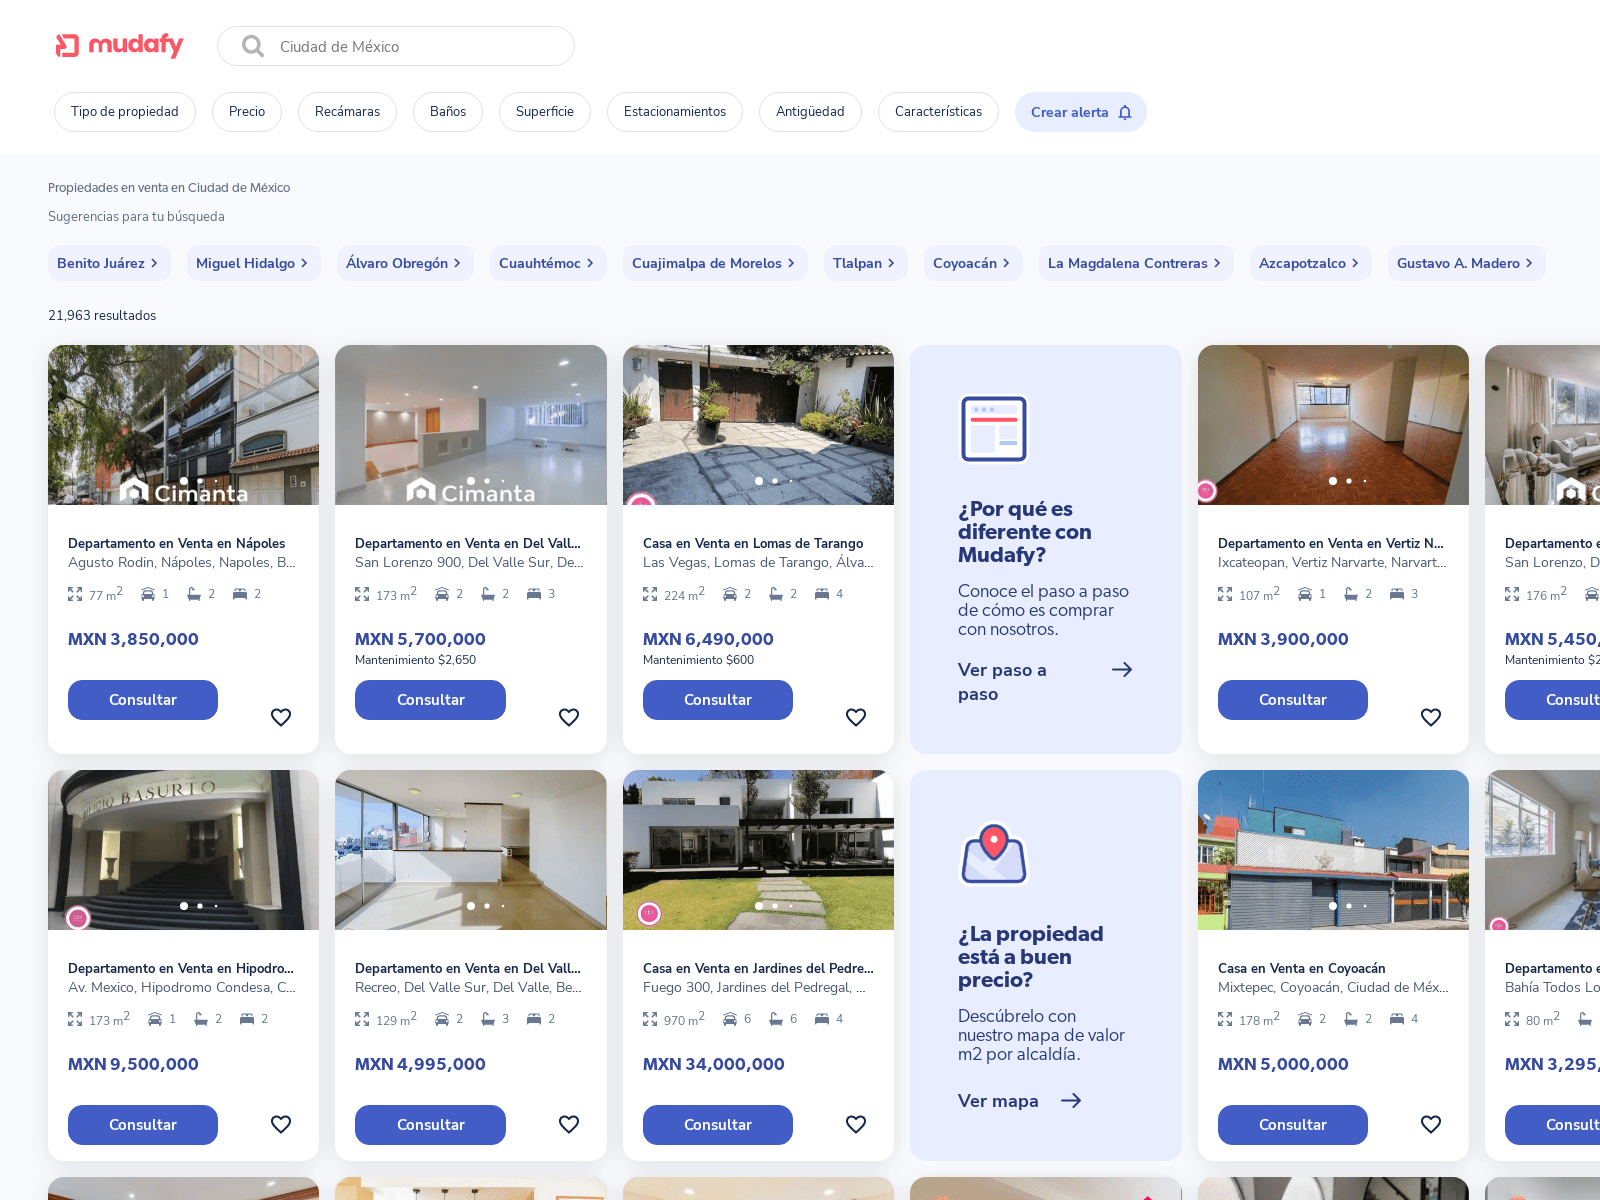Select La Magdalena Contreras chip
Image resolution: width=1600 pixels, height=1200 pixels.
tap(1136, 263)
